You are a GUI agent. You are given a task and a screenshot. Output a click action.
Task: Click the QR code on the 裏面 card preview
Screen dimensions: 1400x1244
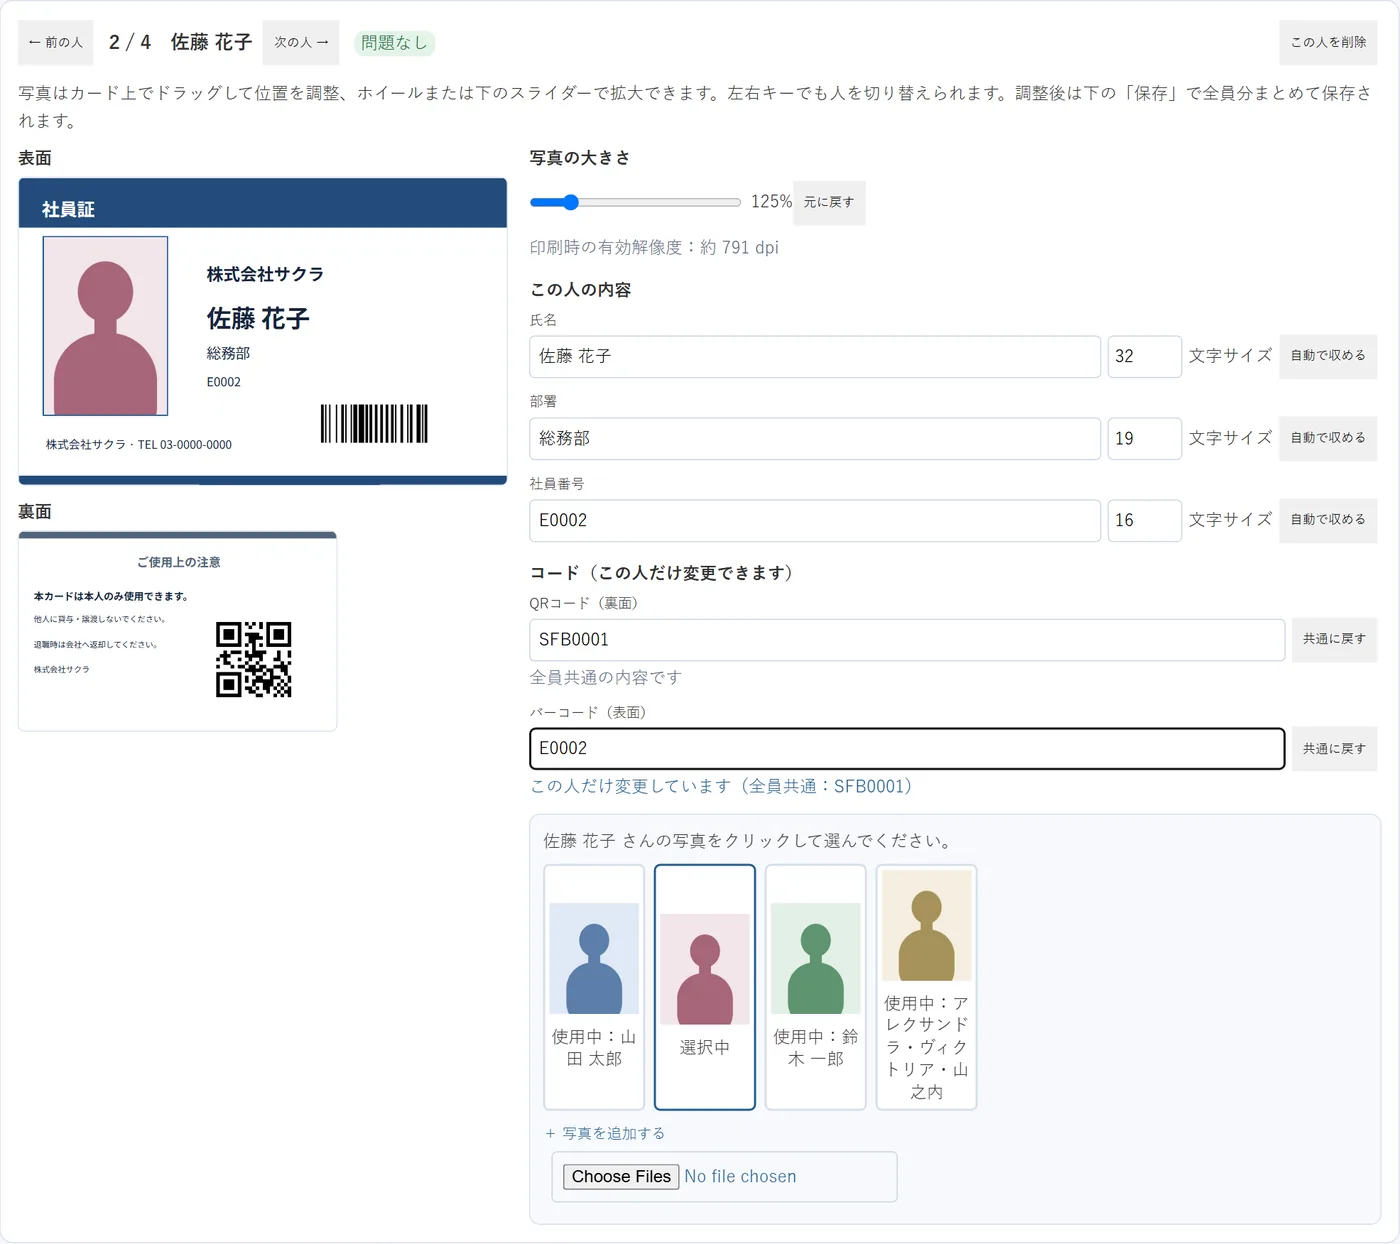pos(254,659)
